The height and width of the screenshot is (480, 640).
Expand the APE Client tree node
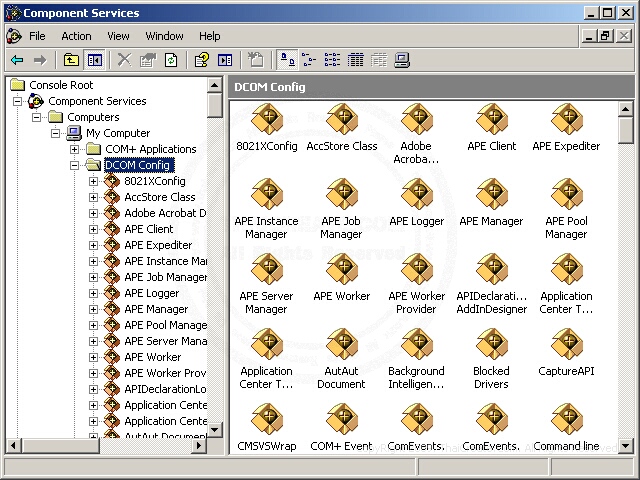93,229
